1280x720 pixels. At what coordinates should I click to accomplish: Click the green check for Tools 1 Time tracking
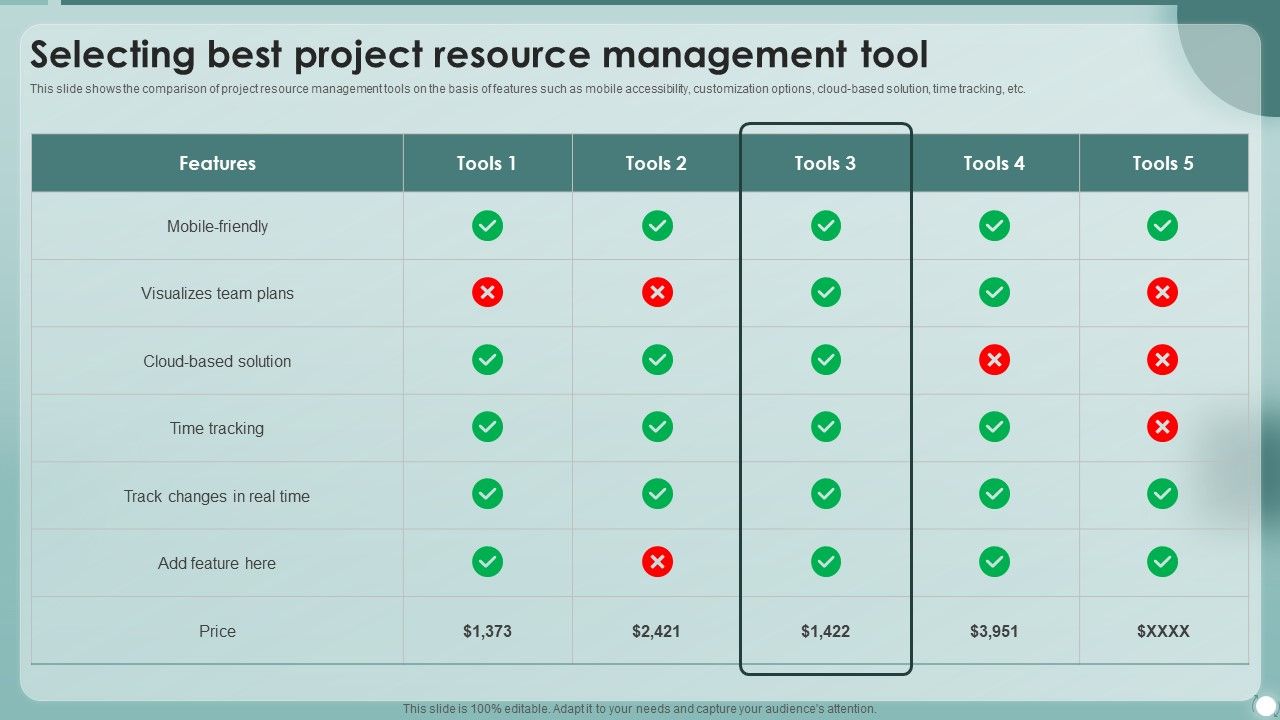click(x=487, y=427)
